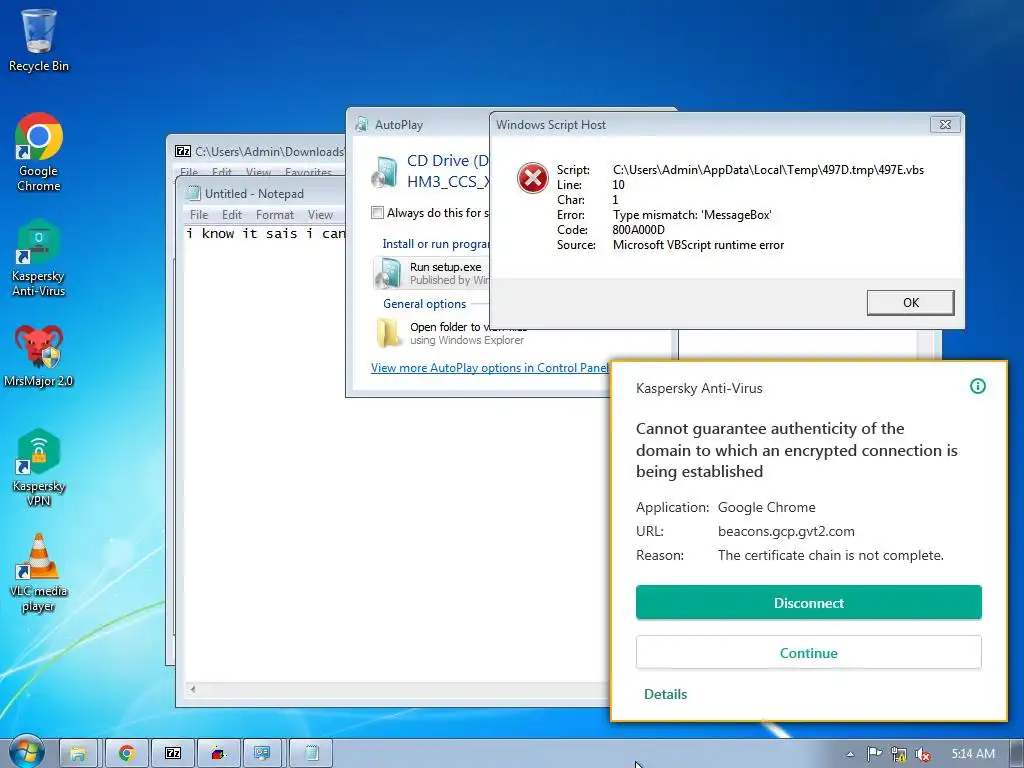Image resolution: width=1024 pixels, height=768 pixels.
Task: Open the Recycle Bin desktop icon
Action: point(39,39)
